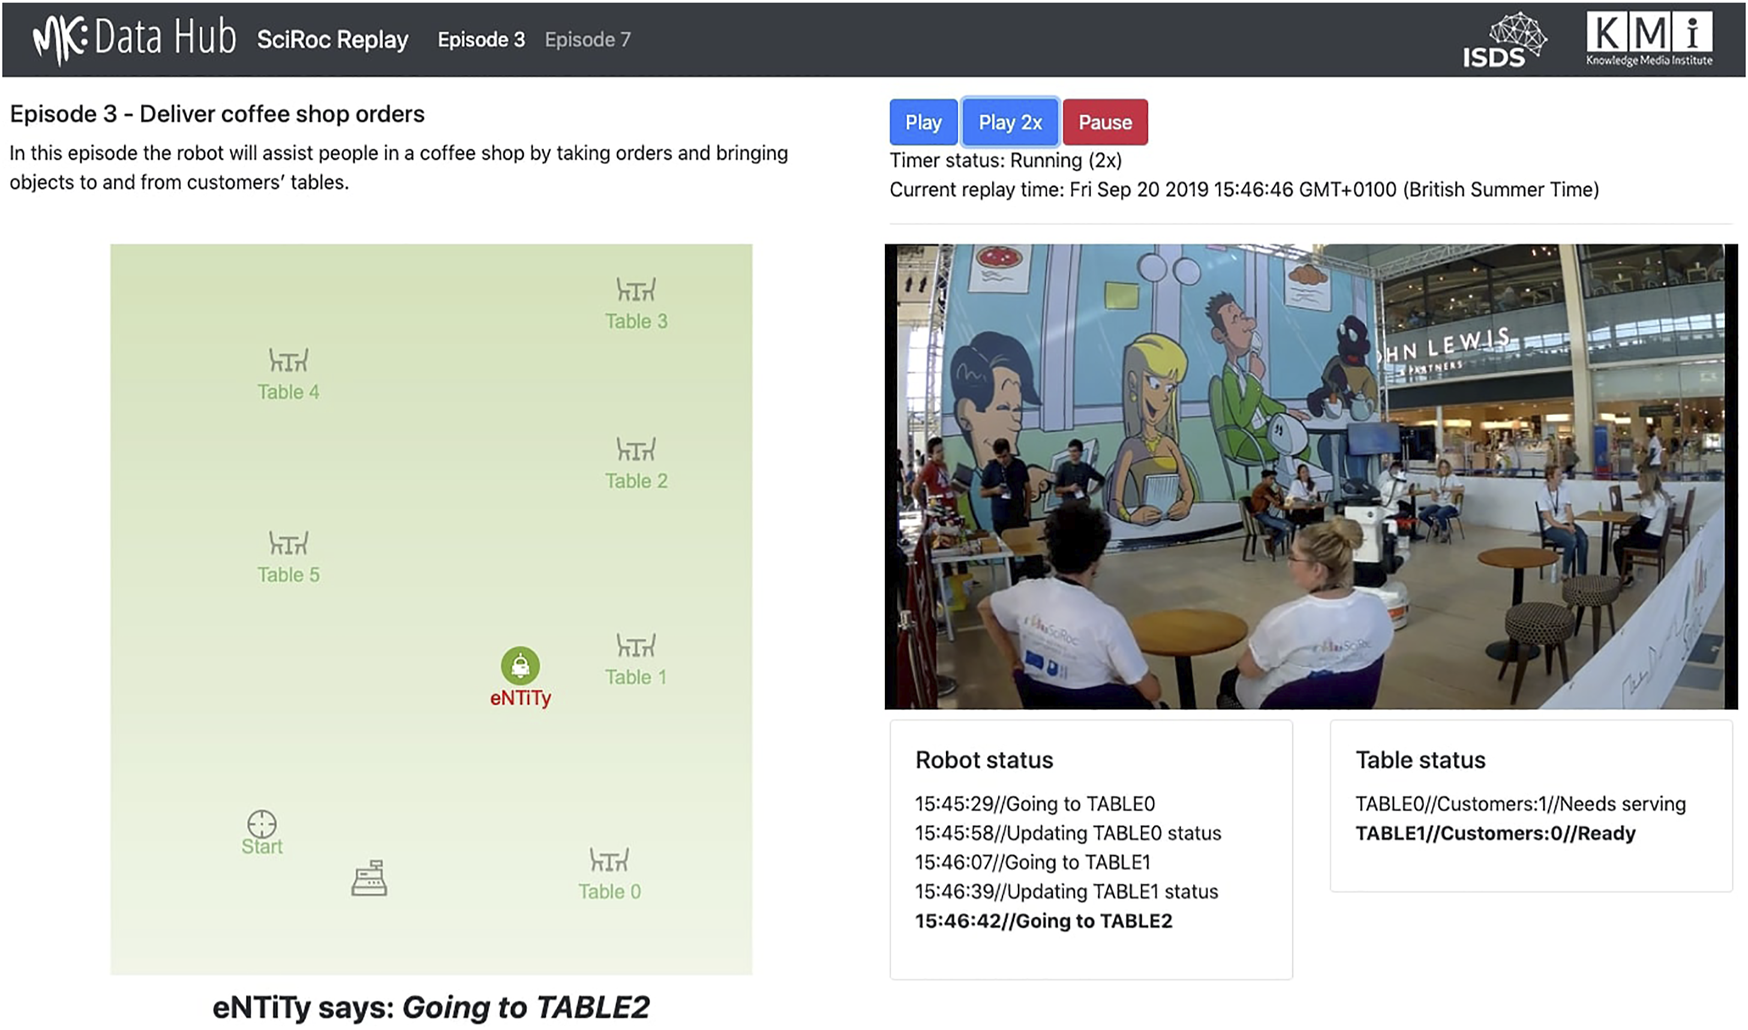The width and height of the screenshot is (1748, 1030).
Task: Switch to the Episode 3 tab
Action: (481, 40)
